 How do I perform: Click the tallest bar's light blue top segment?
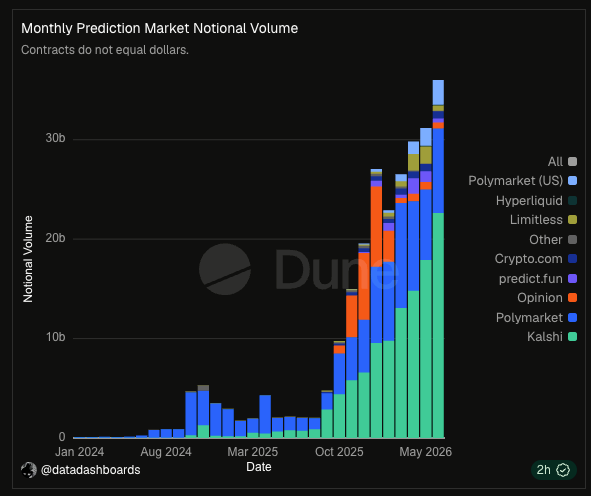tap(438, 92)
